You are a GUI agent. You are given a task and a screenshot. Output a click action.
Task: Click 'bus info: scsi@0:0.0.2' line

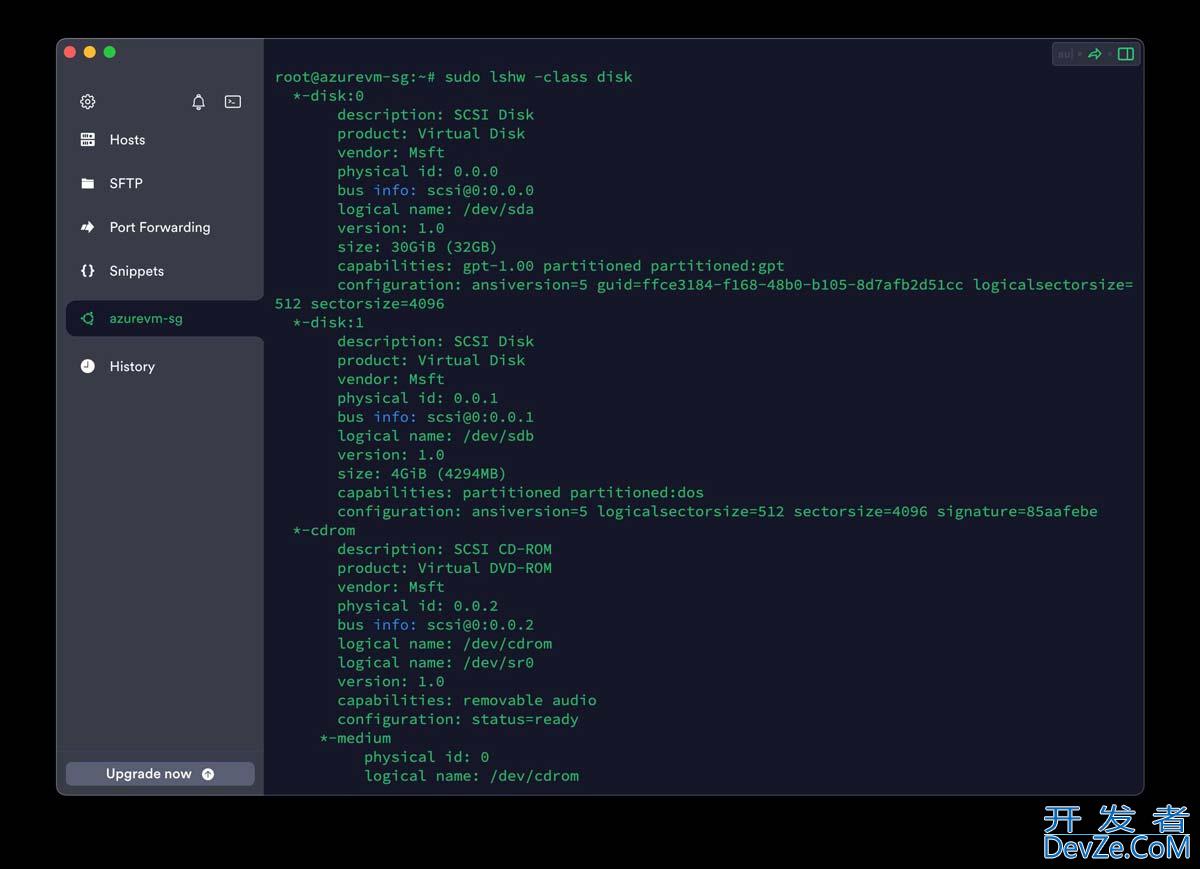[435, 625]
